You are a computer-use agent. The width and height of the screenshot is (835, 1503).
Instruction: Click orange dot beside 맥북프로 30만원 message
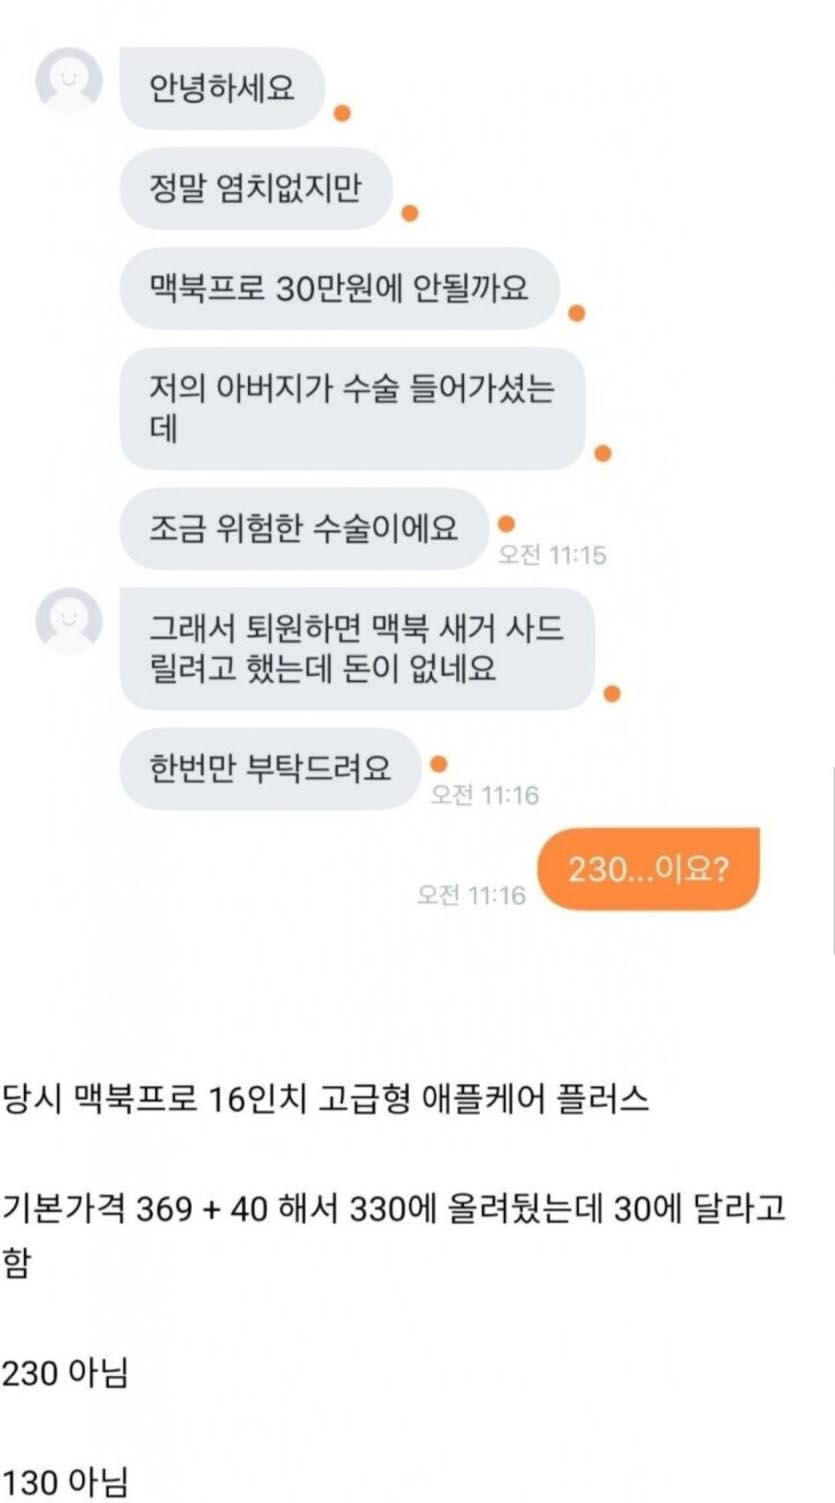point(576,313)
